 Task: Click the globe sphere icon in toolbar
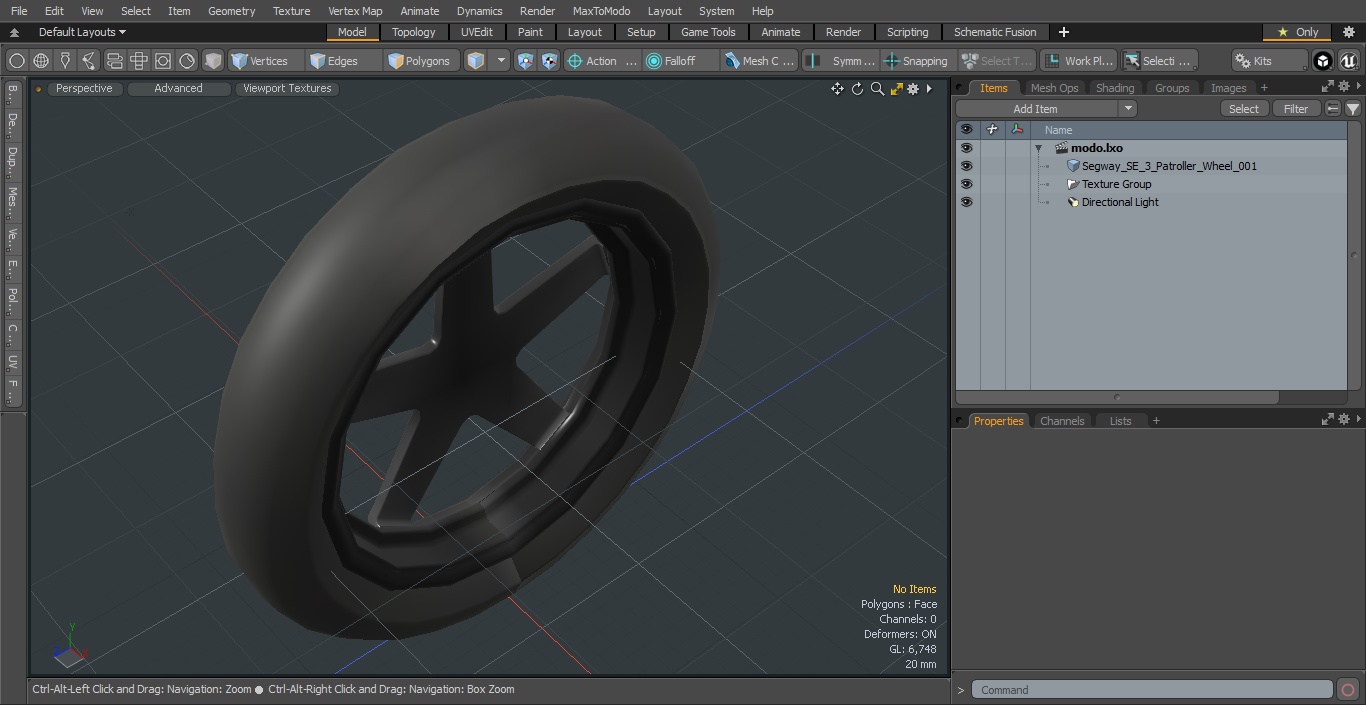pos(41,61)
